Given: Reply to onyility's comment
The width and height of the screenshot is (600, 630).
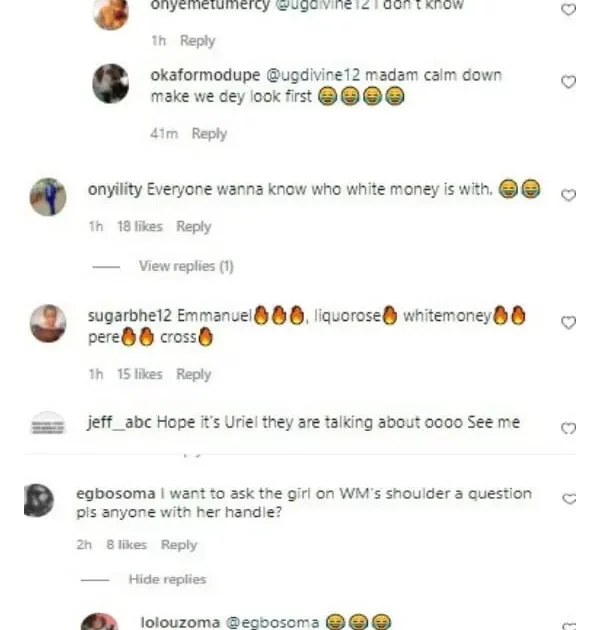Looking at the screenshot, I should point(194,227).
